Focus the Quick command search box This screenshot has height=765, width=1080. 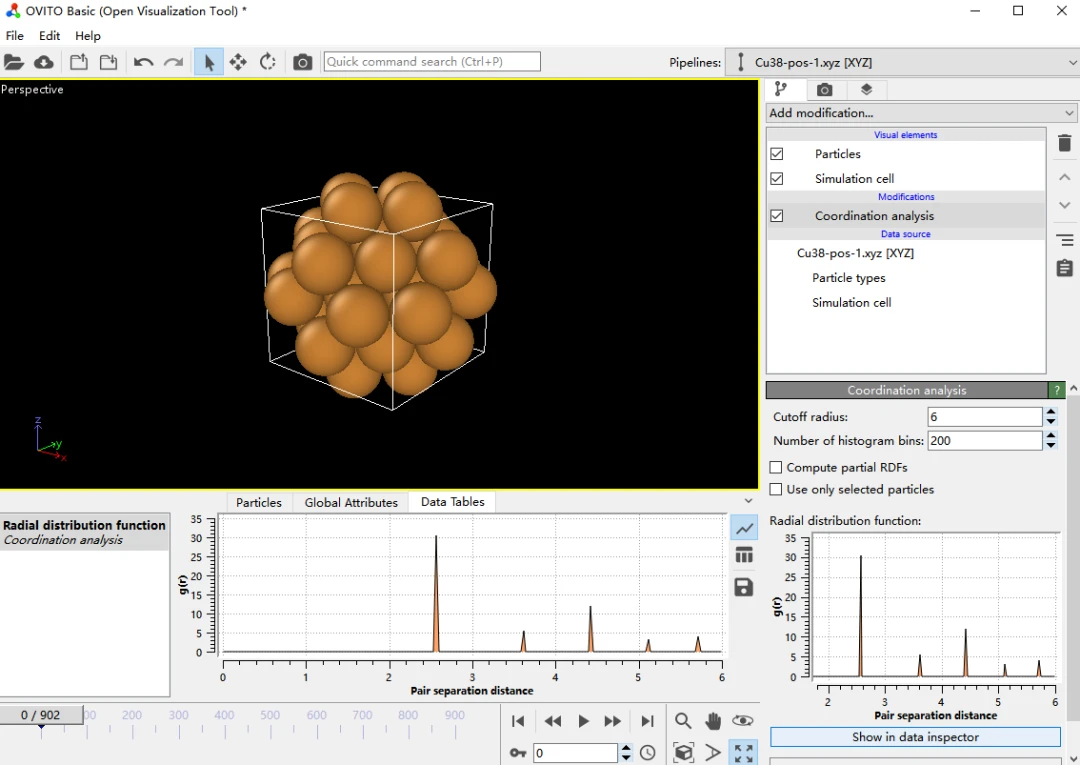click(x=432, y=61)
